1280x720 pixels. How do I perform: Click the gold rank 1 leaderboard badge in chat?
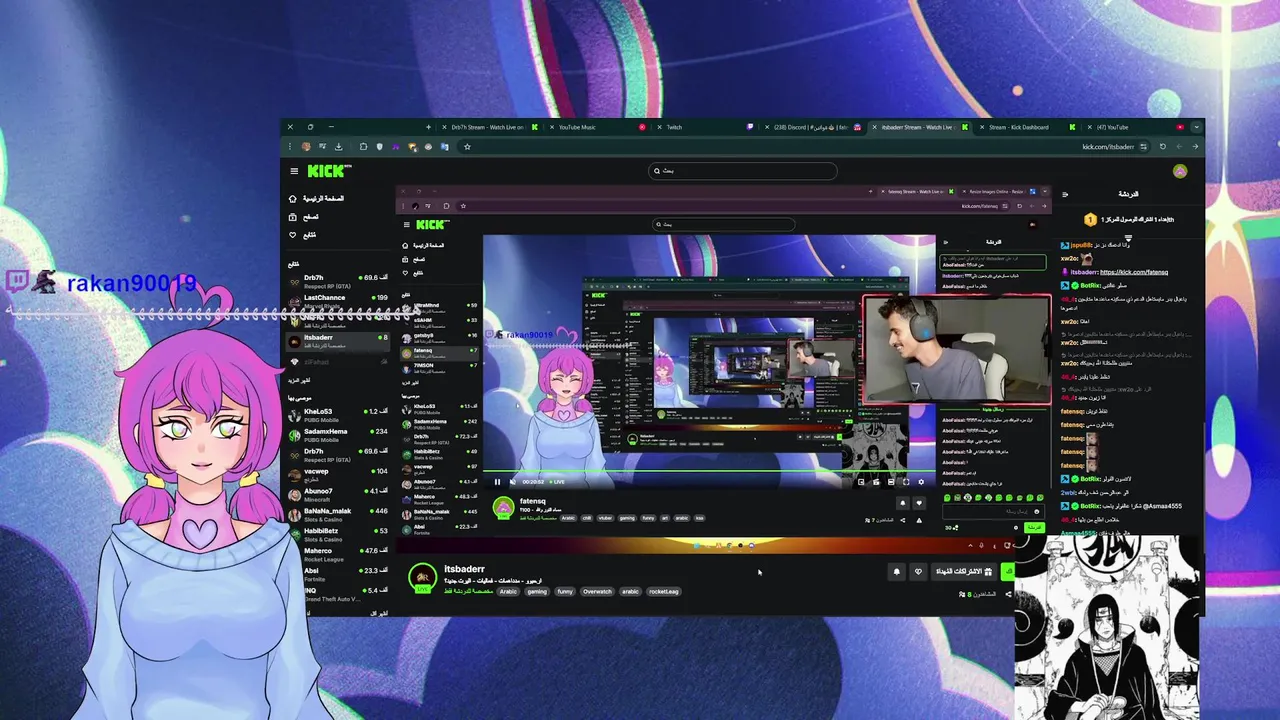point(1091,219)
